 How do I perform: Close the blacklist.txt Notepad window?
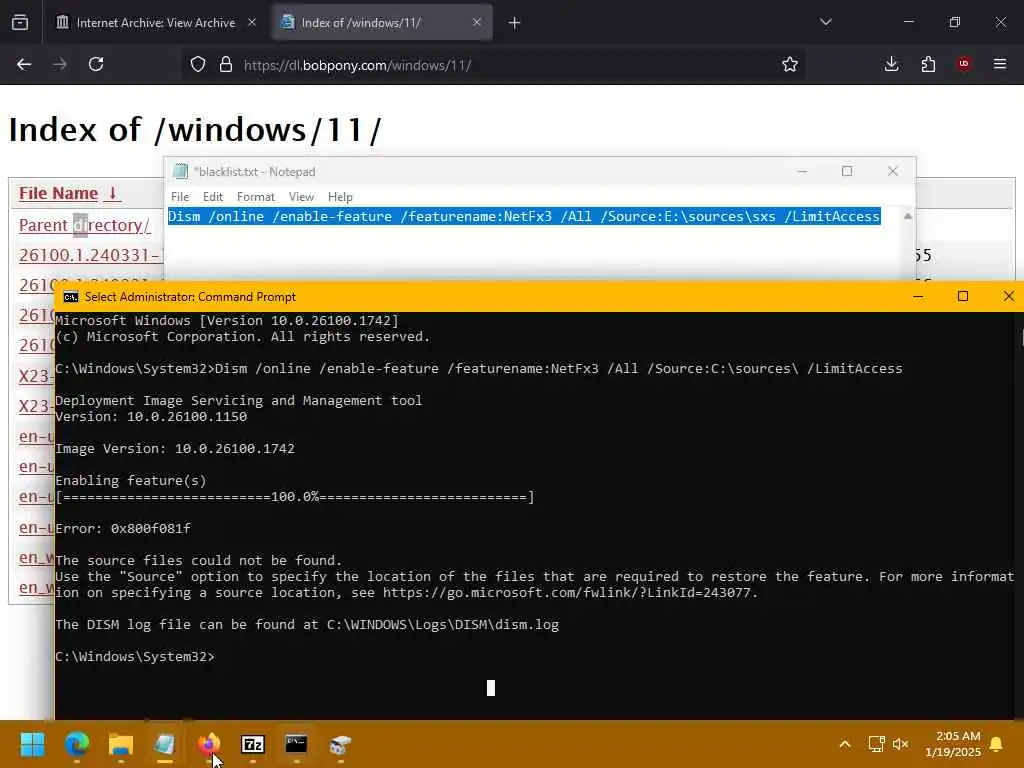point(893,171)
